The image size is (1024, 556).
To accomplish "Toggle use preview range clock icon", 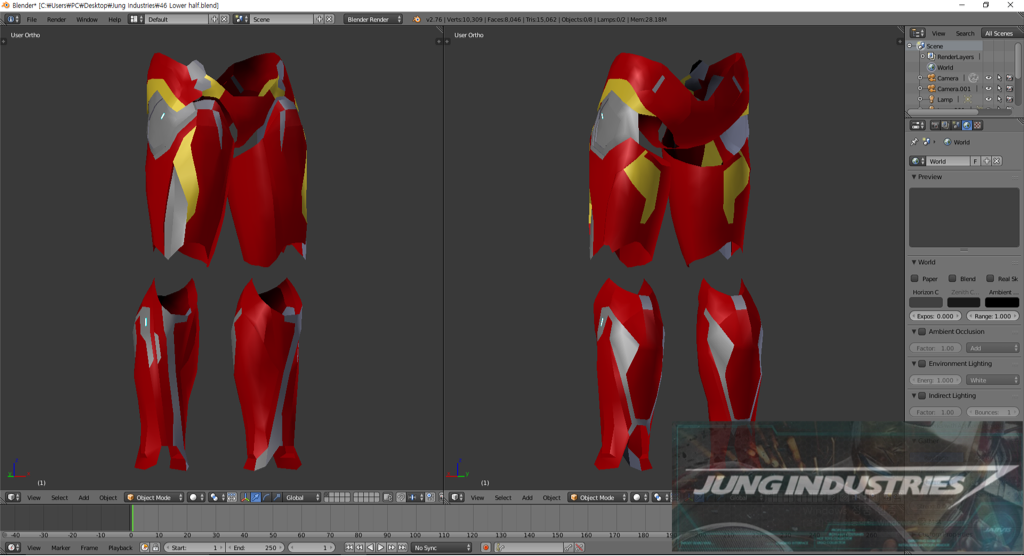I will click(x=145, y=548).
